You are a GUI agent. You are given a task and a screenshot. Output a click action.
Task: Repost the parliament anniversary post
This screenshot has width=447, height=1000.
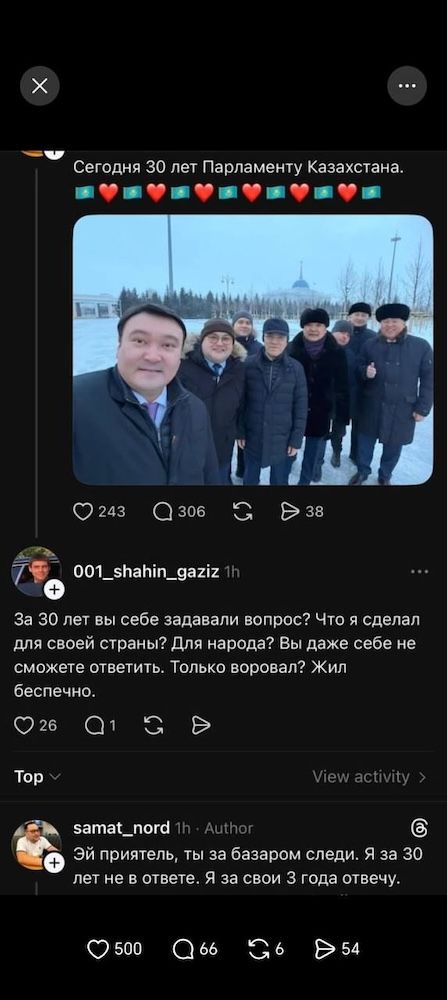coord(243,511)
